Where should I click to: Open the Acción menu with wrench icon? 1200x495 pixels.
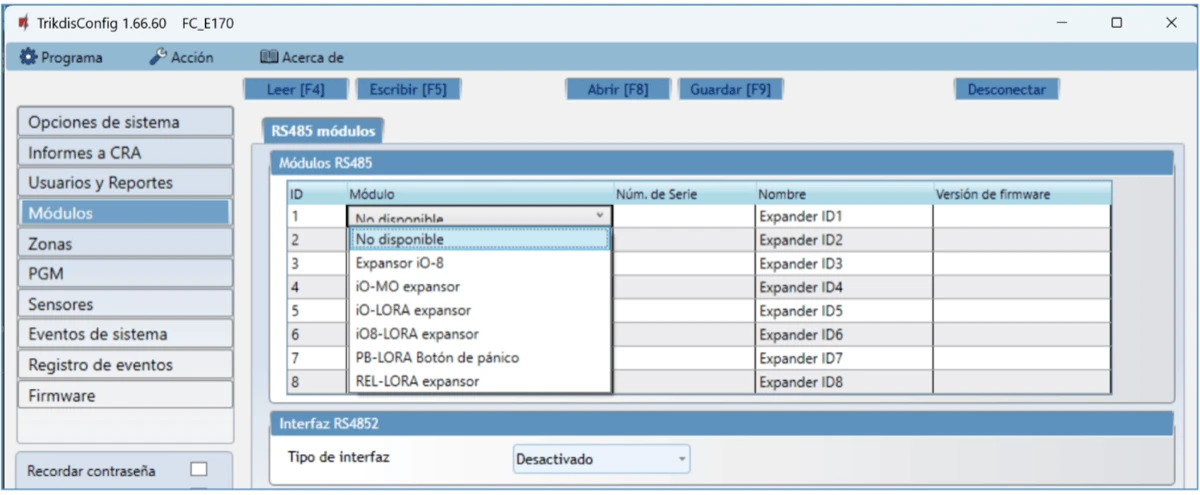[182, 58]
